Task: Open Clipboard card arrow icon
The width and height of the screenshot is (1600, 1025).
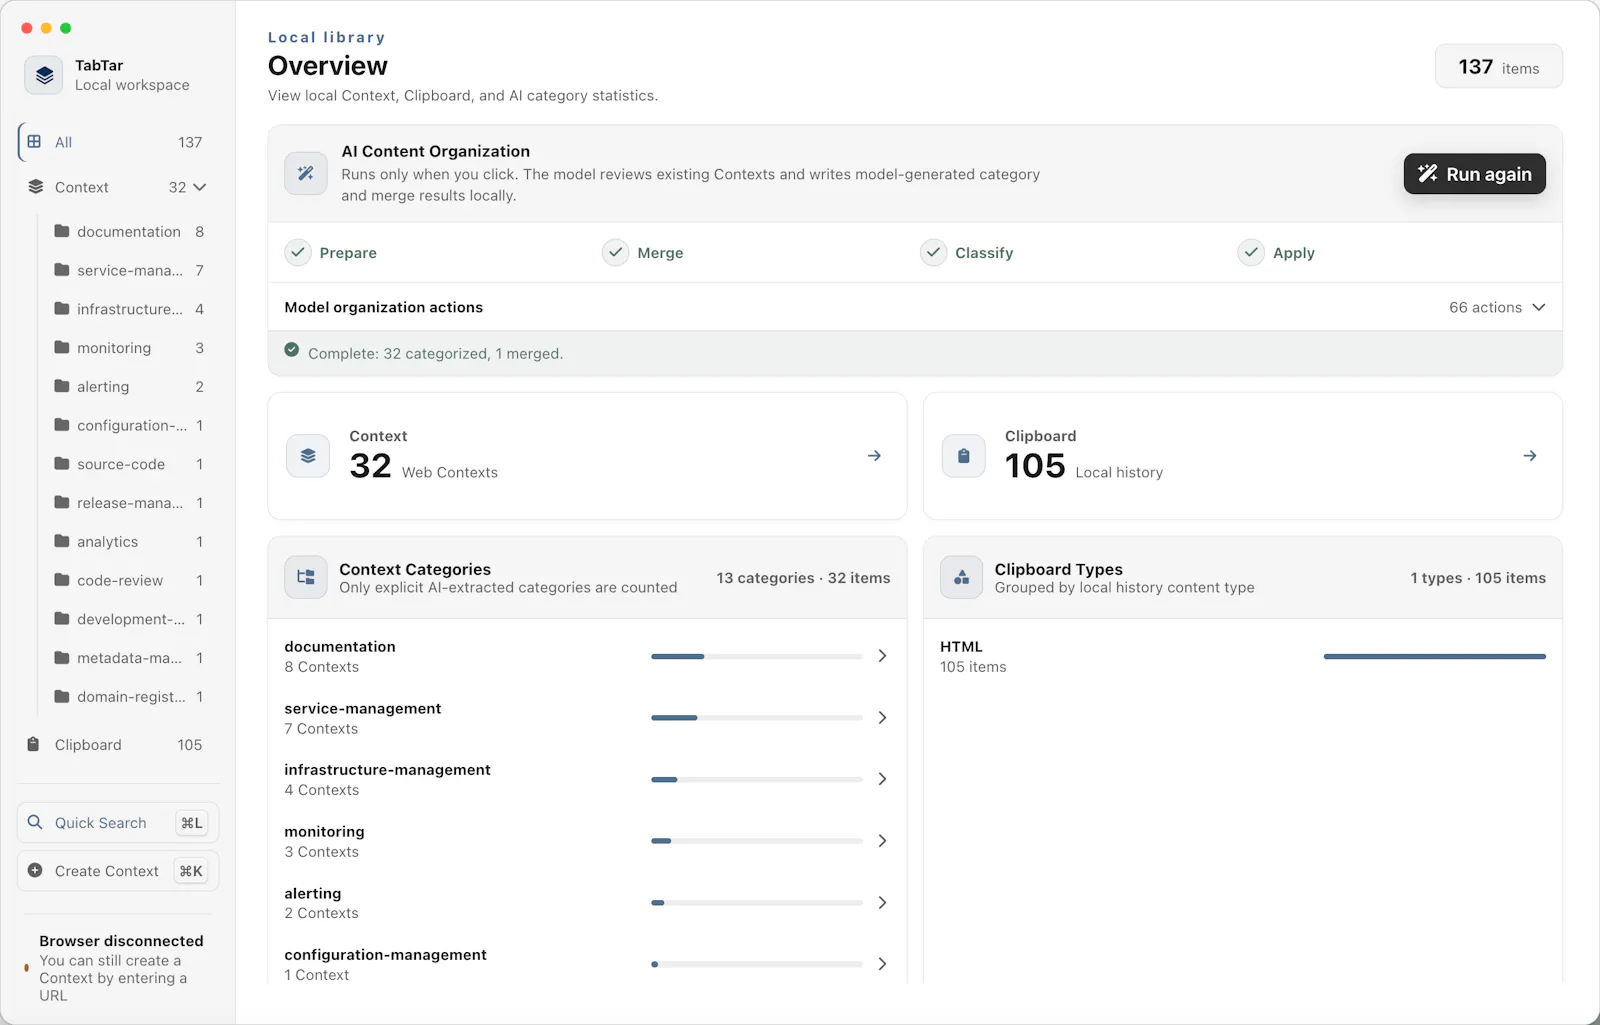Action: 1530,456
